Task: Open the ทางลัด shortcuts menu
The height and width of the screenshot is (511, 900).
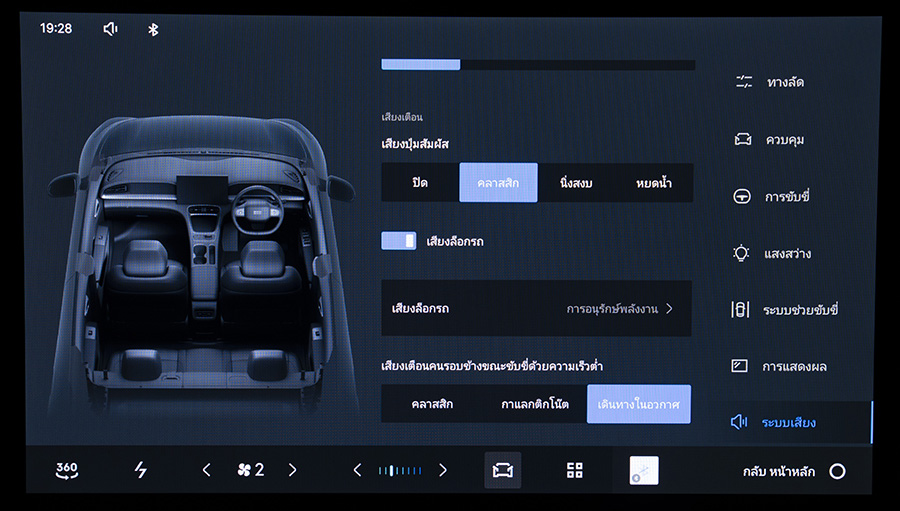Action: pyautogui.click(x=783, y=82)
